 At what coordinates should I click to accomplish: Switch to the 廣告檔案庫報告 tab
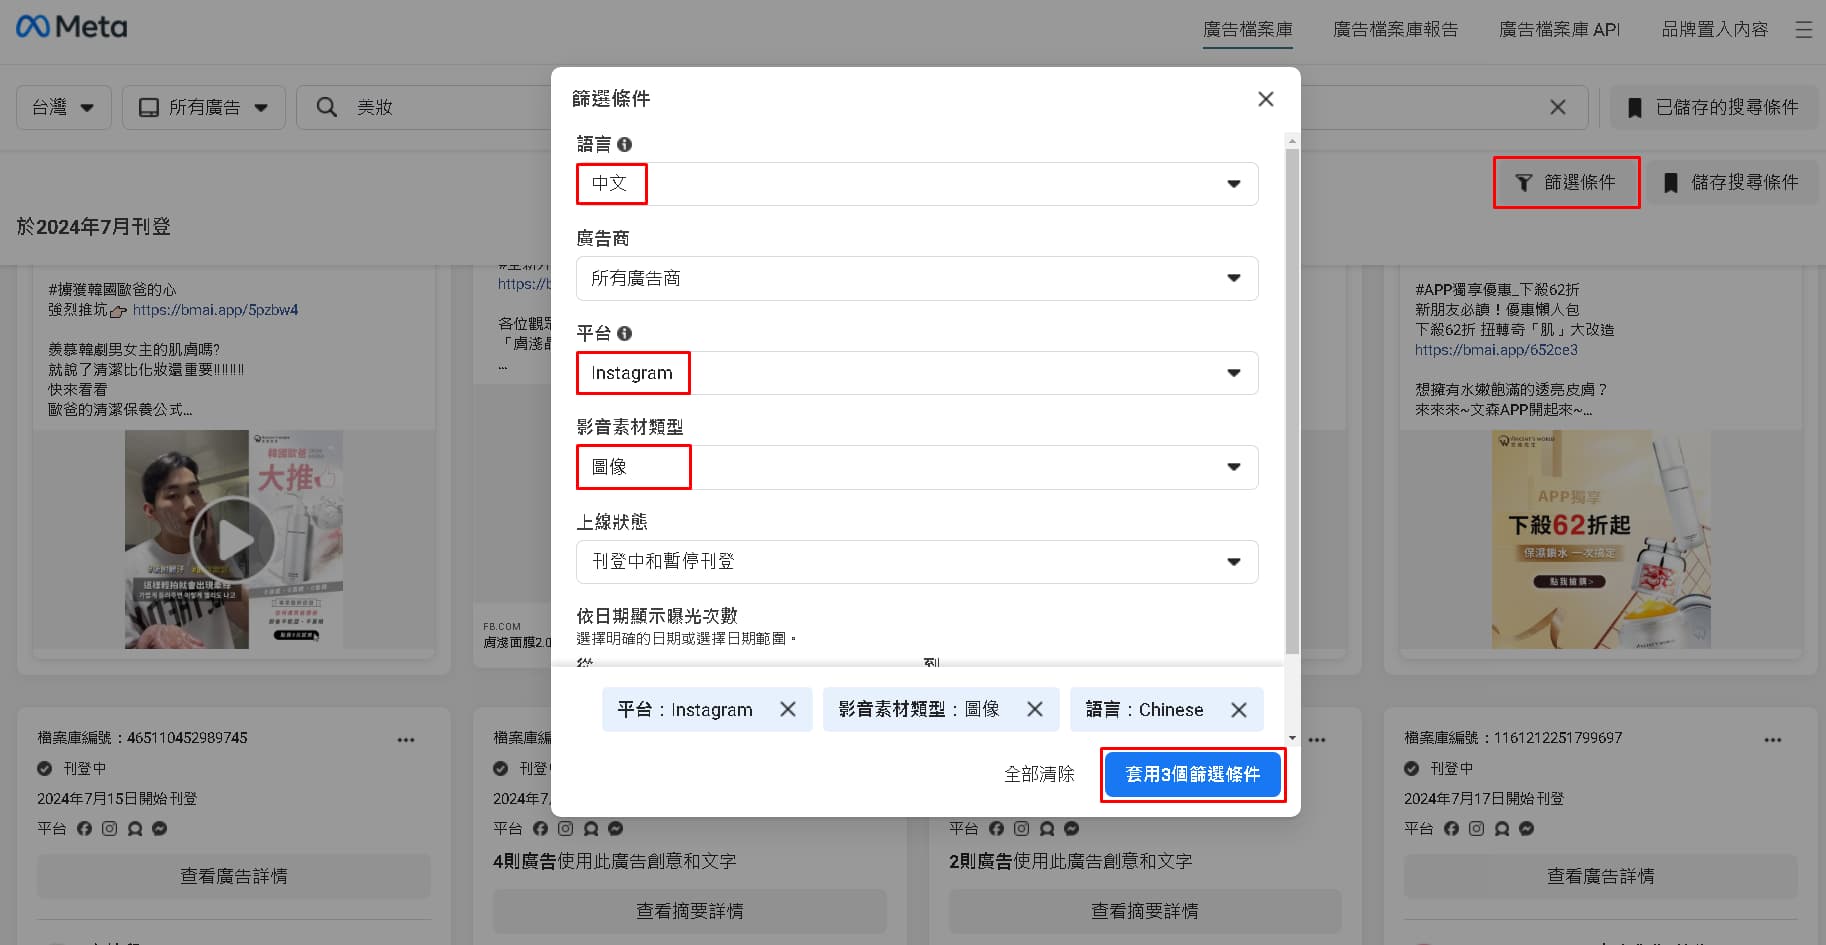[x=1395, y=30]
